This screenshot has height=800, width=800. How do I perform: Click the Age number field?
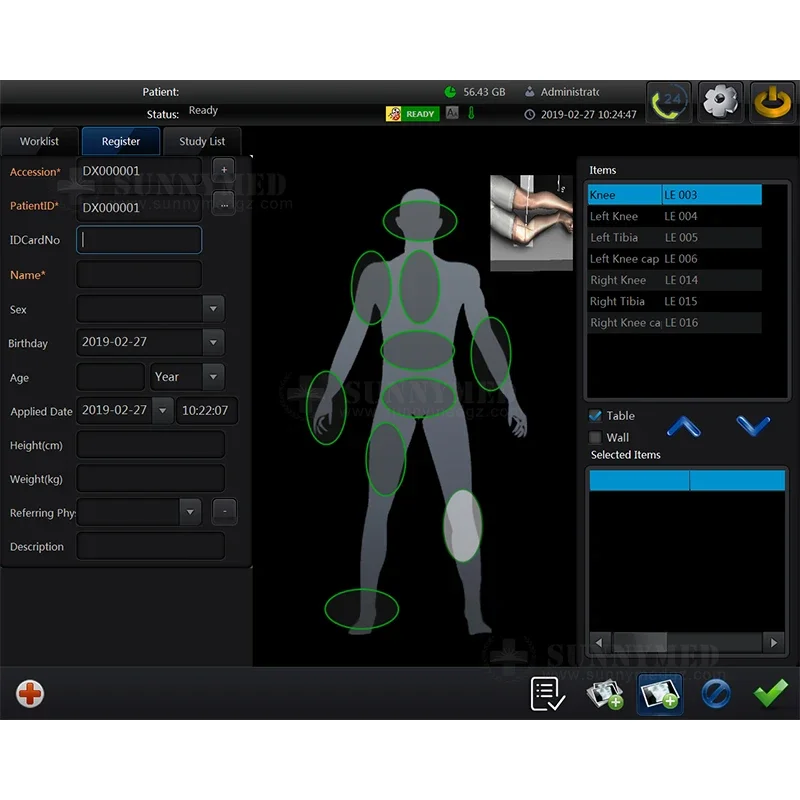(x=111, y=377)
